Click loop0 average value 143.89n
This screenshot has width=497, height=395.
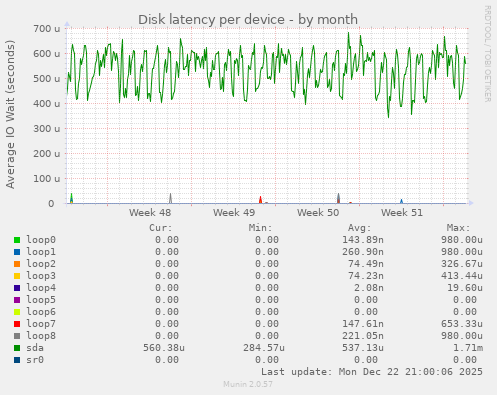[363, 240]
